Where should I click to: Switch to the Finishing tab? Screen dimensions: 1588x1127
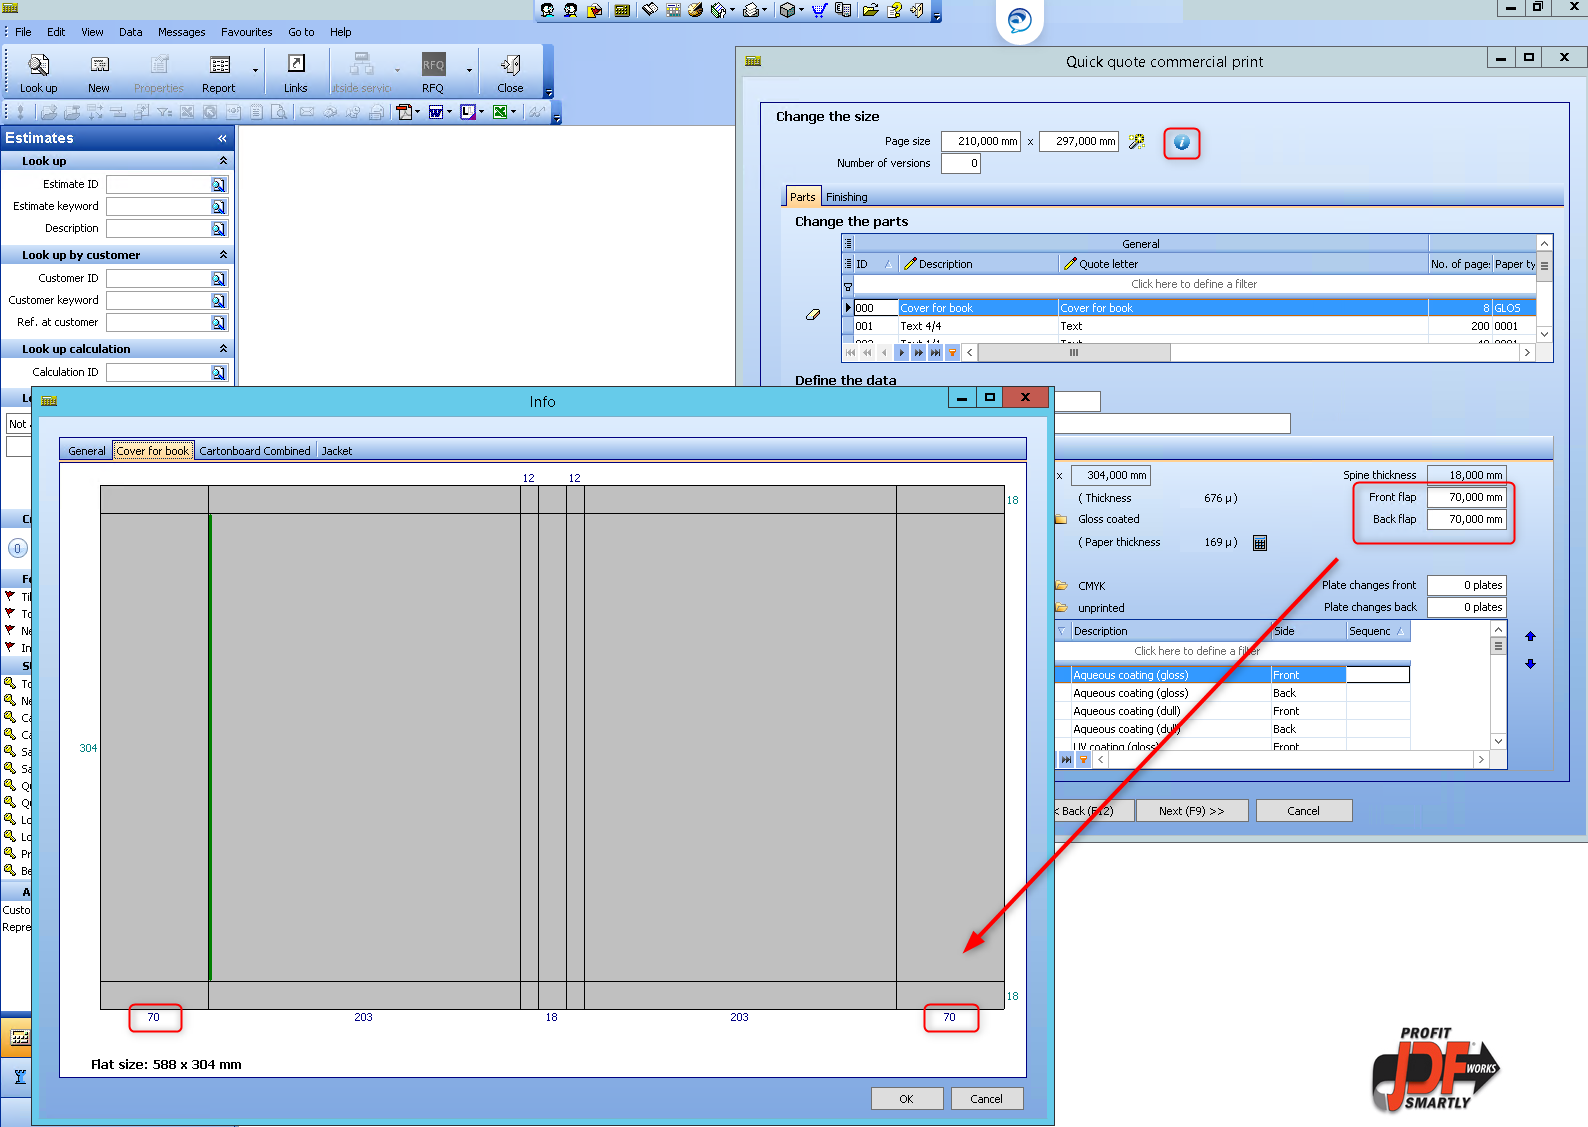(x=846, y=197)
